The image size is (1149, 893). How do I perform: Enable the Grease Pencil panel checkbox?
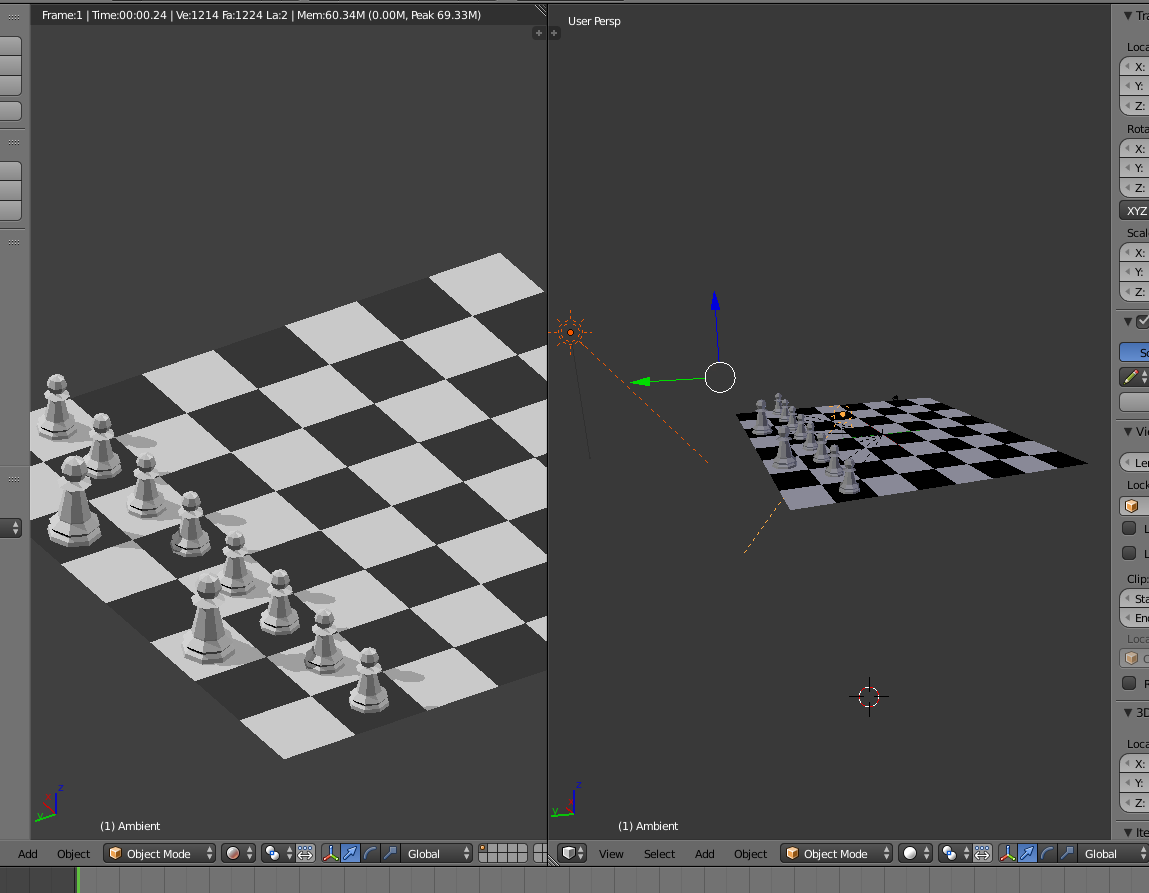click(x=1143, y=321)
